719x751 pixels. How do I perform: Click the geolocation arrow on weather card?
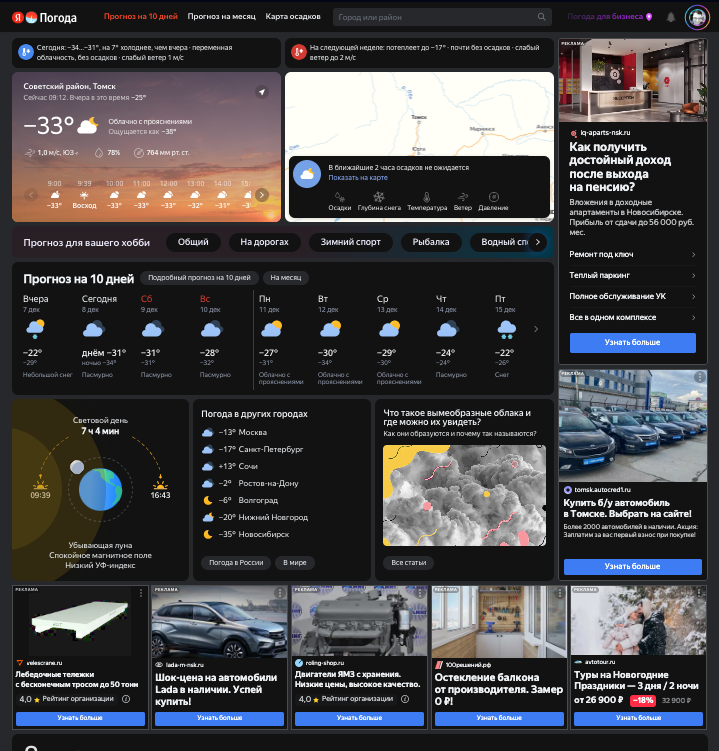coord(262,92)
